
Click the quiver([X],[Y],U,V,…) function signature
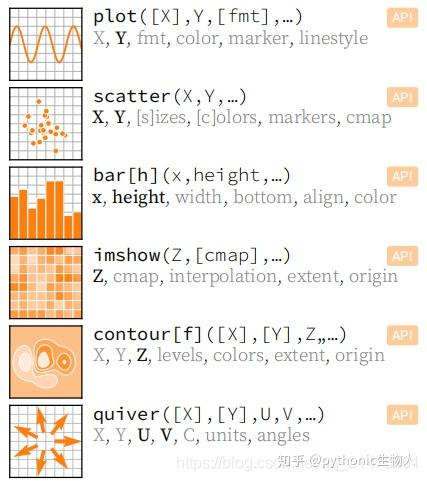click(209, 414)
